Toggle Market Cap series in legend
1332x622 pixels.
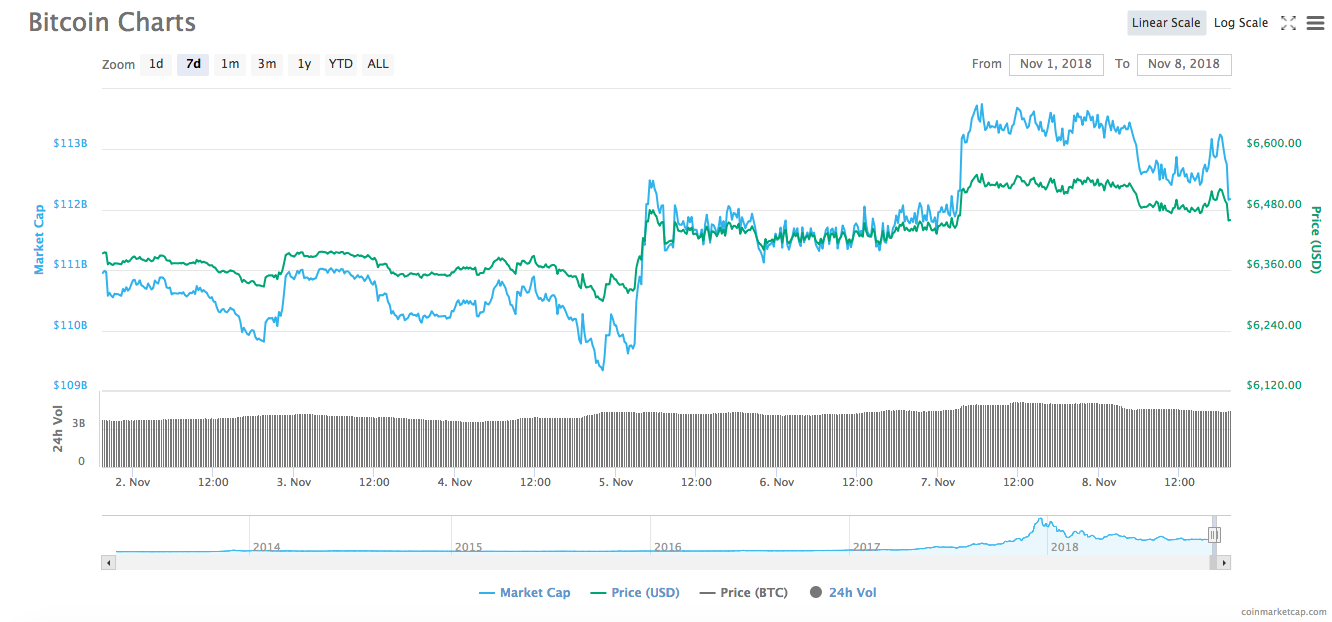coord(525,593)
